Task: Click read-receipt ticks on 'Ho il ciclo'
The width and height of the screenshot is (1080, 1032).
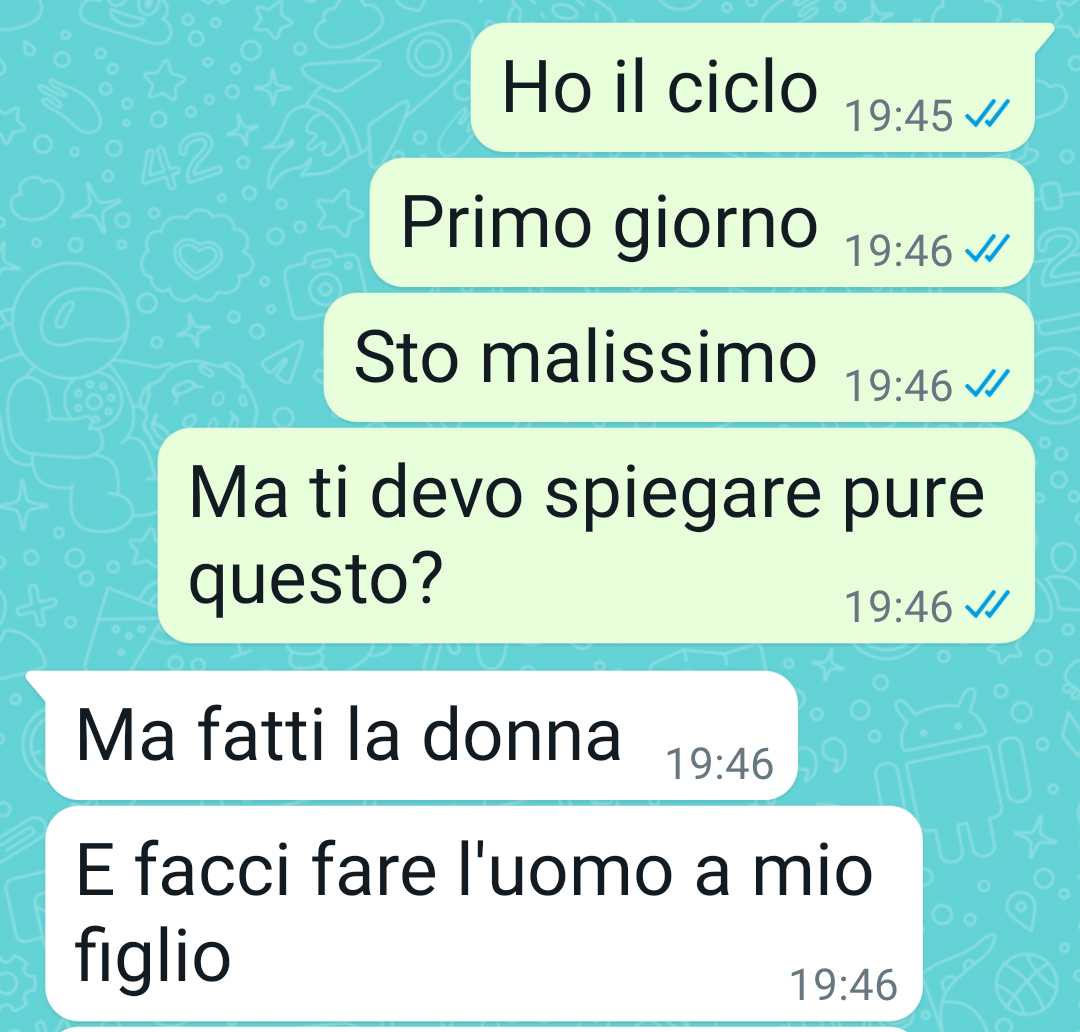Action: click(x=987, y=114)
